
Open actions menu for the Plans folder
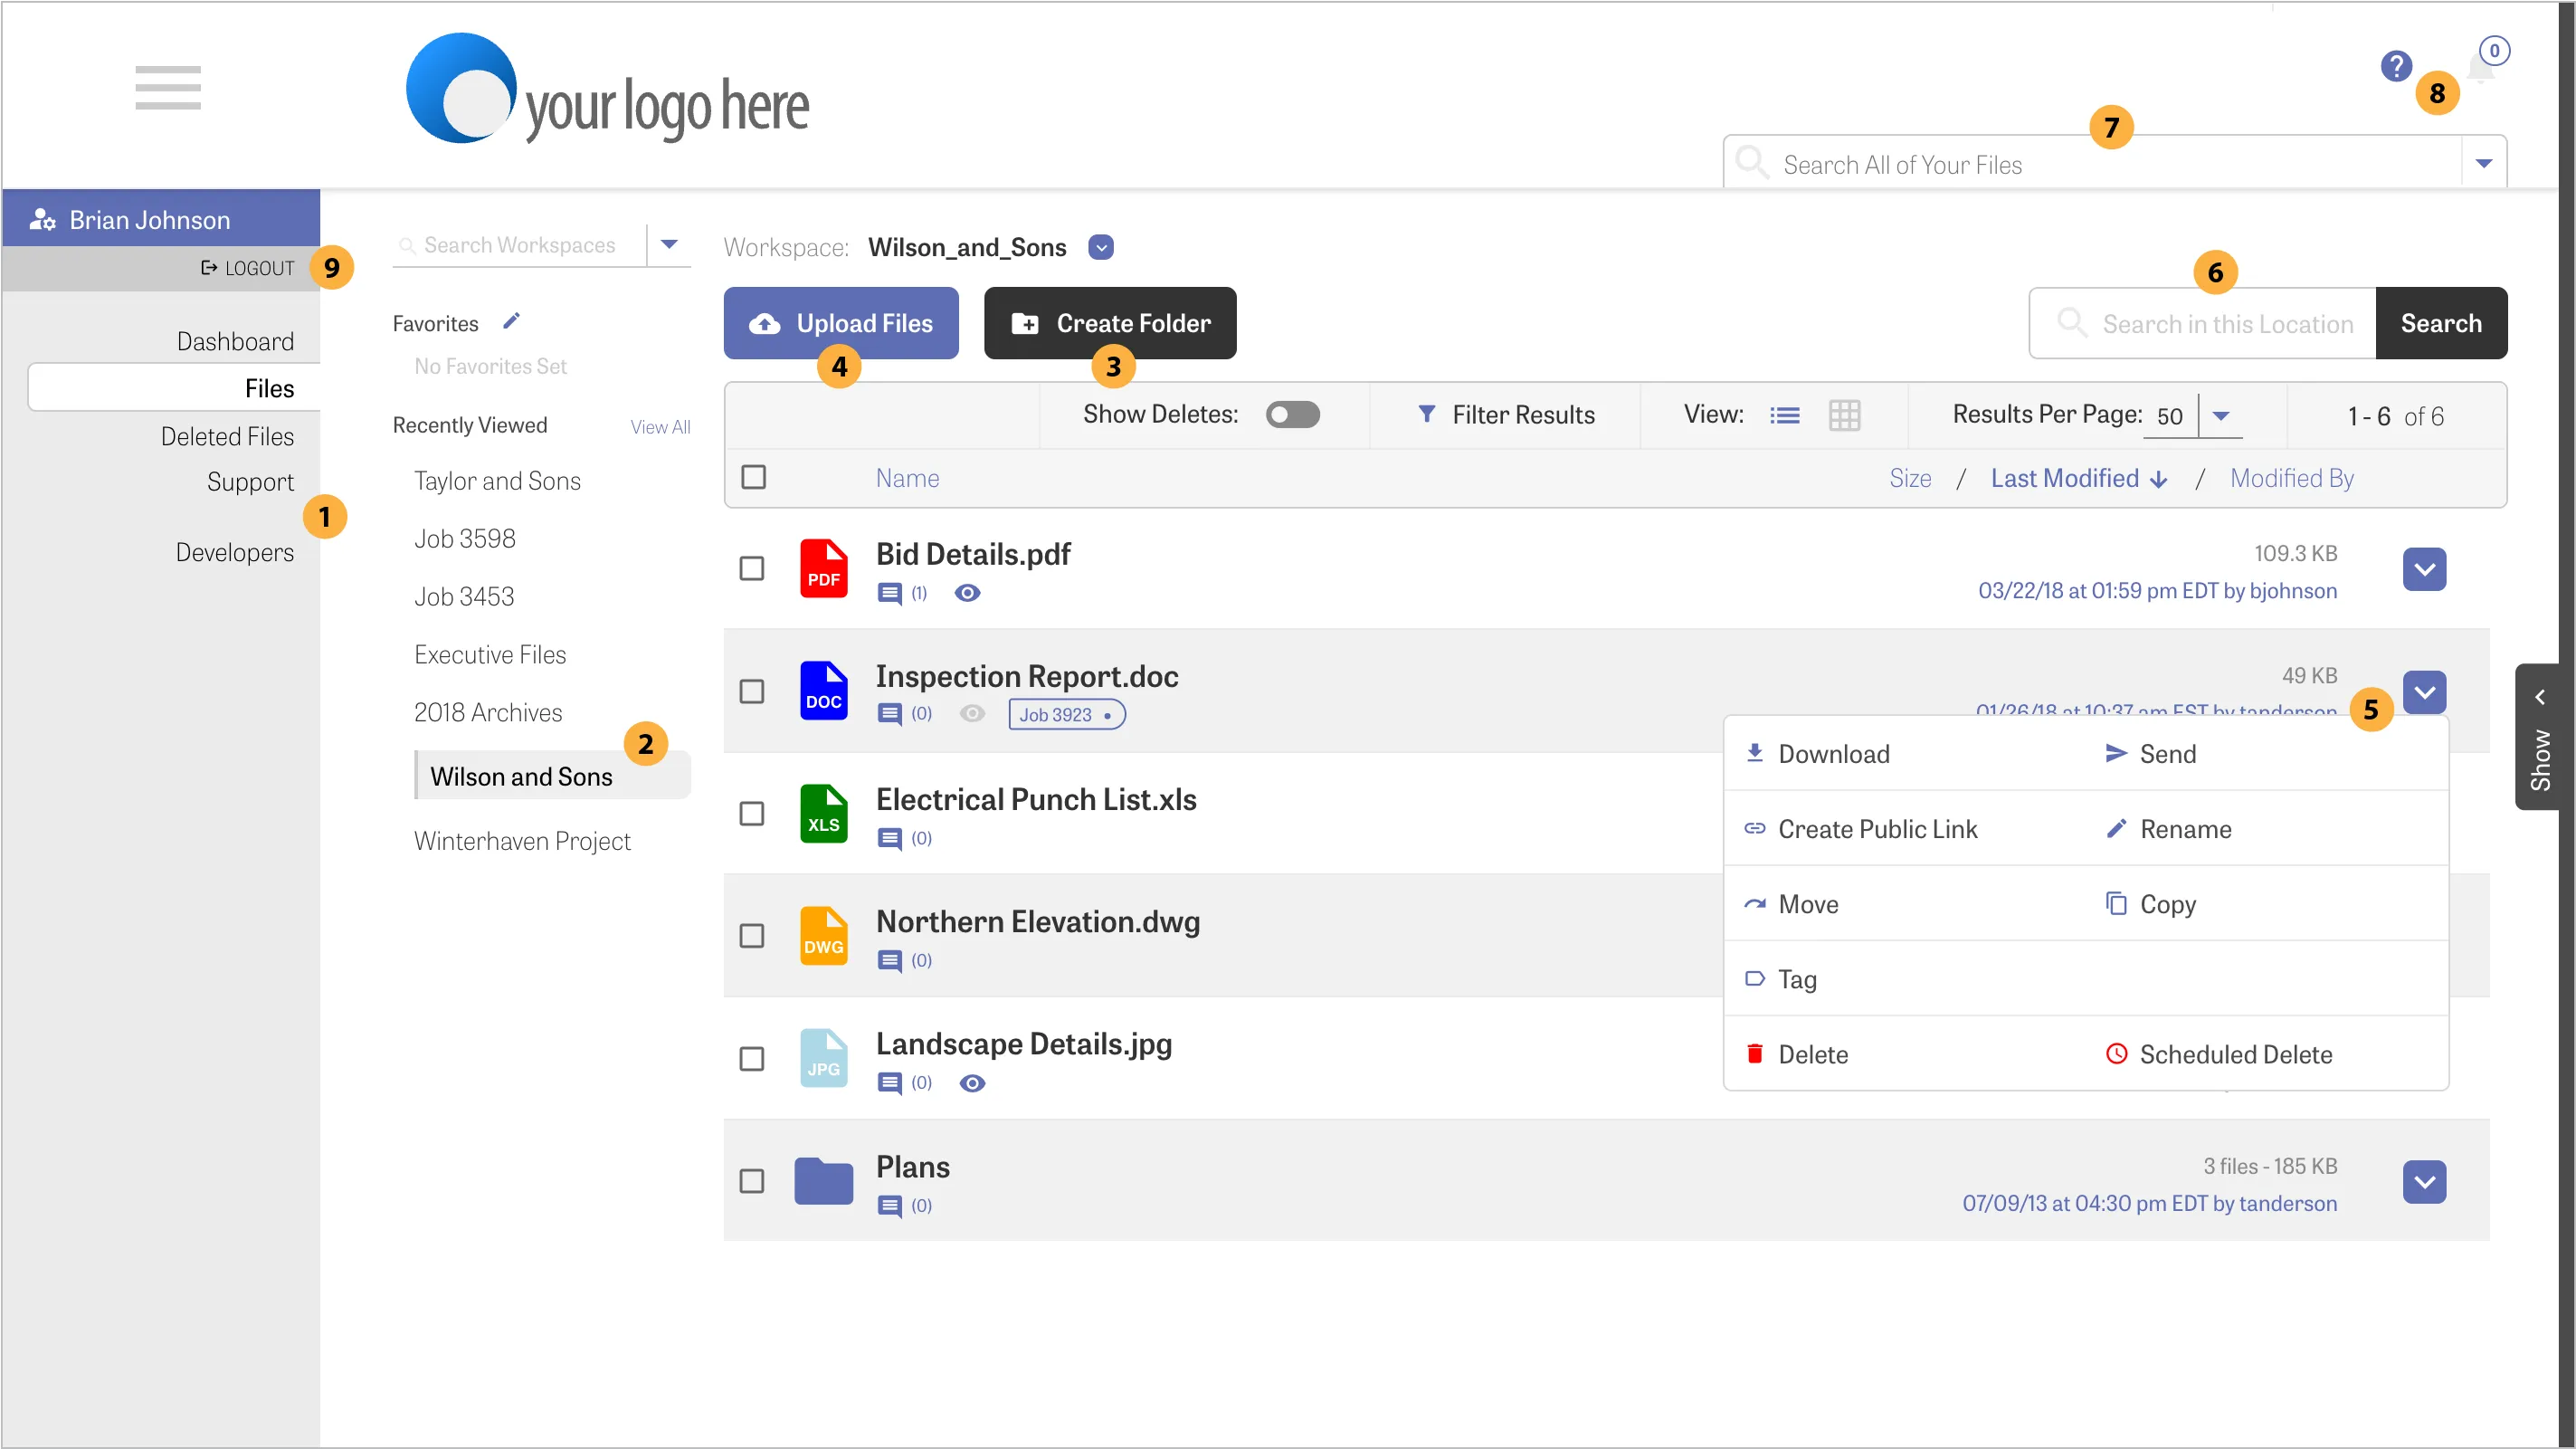click(x=2424, y=1182)
